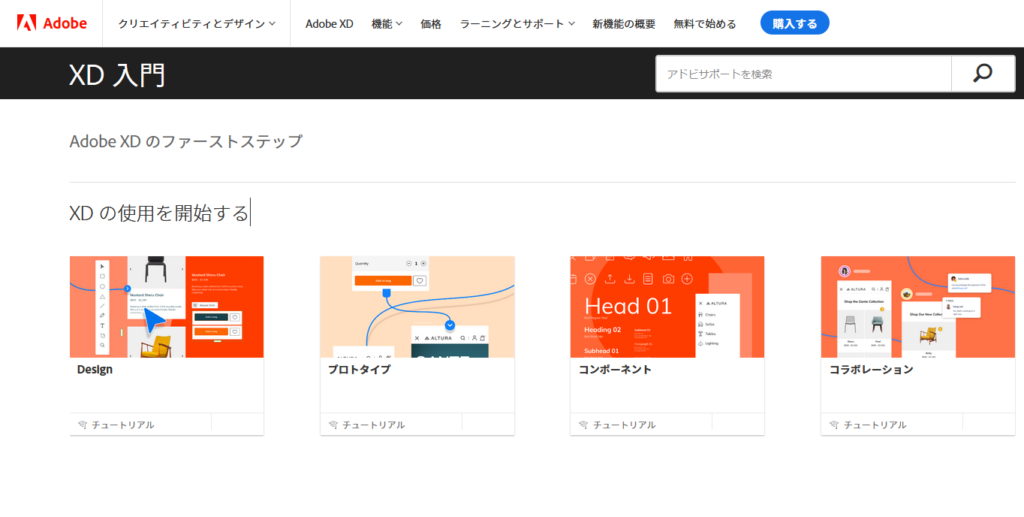Click the XD の使用を開始する heading
This screenshot has width=1024, height=517.
pos(159,213)
